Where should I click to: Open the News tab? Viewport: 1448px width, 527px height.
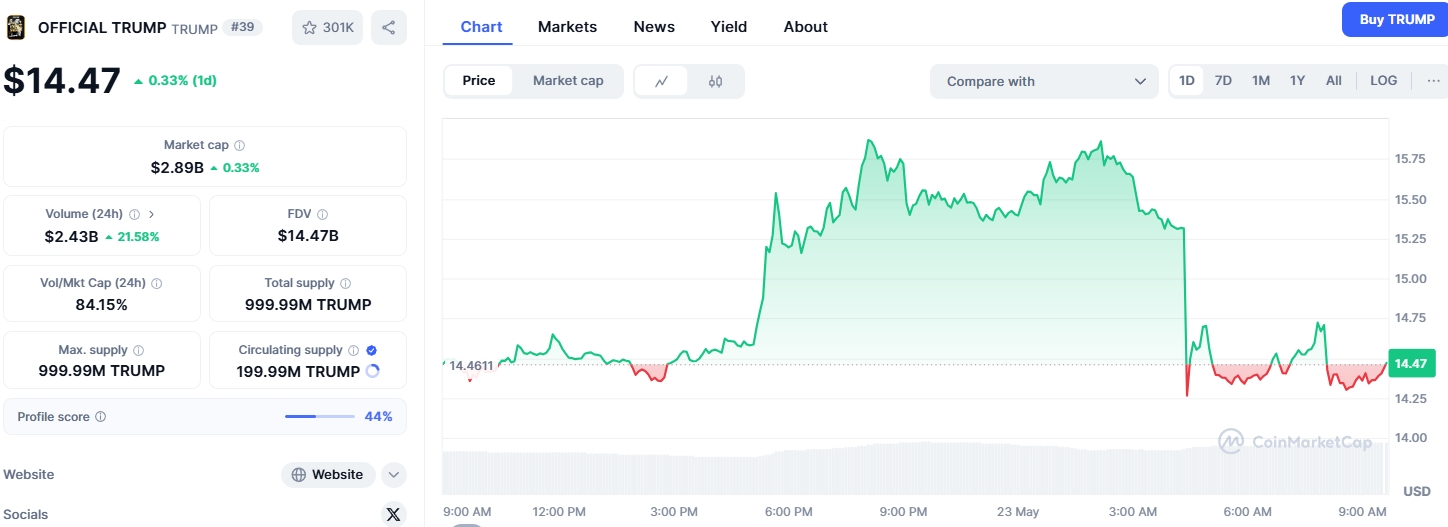click(654, 27)
